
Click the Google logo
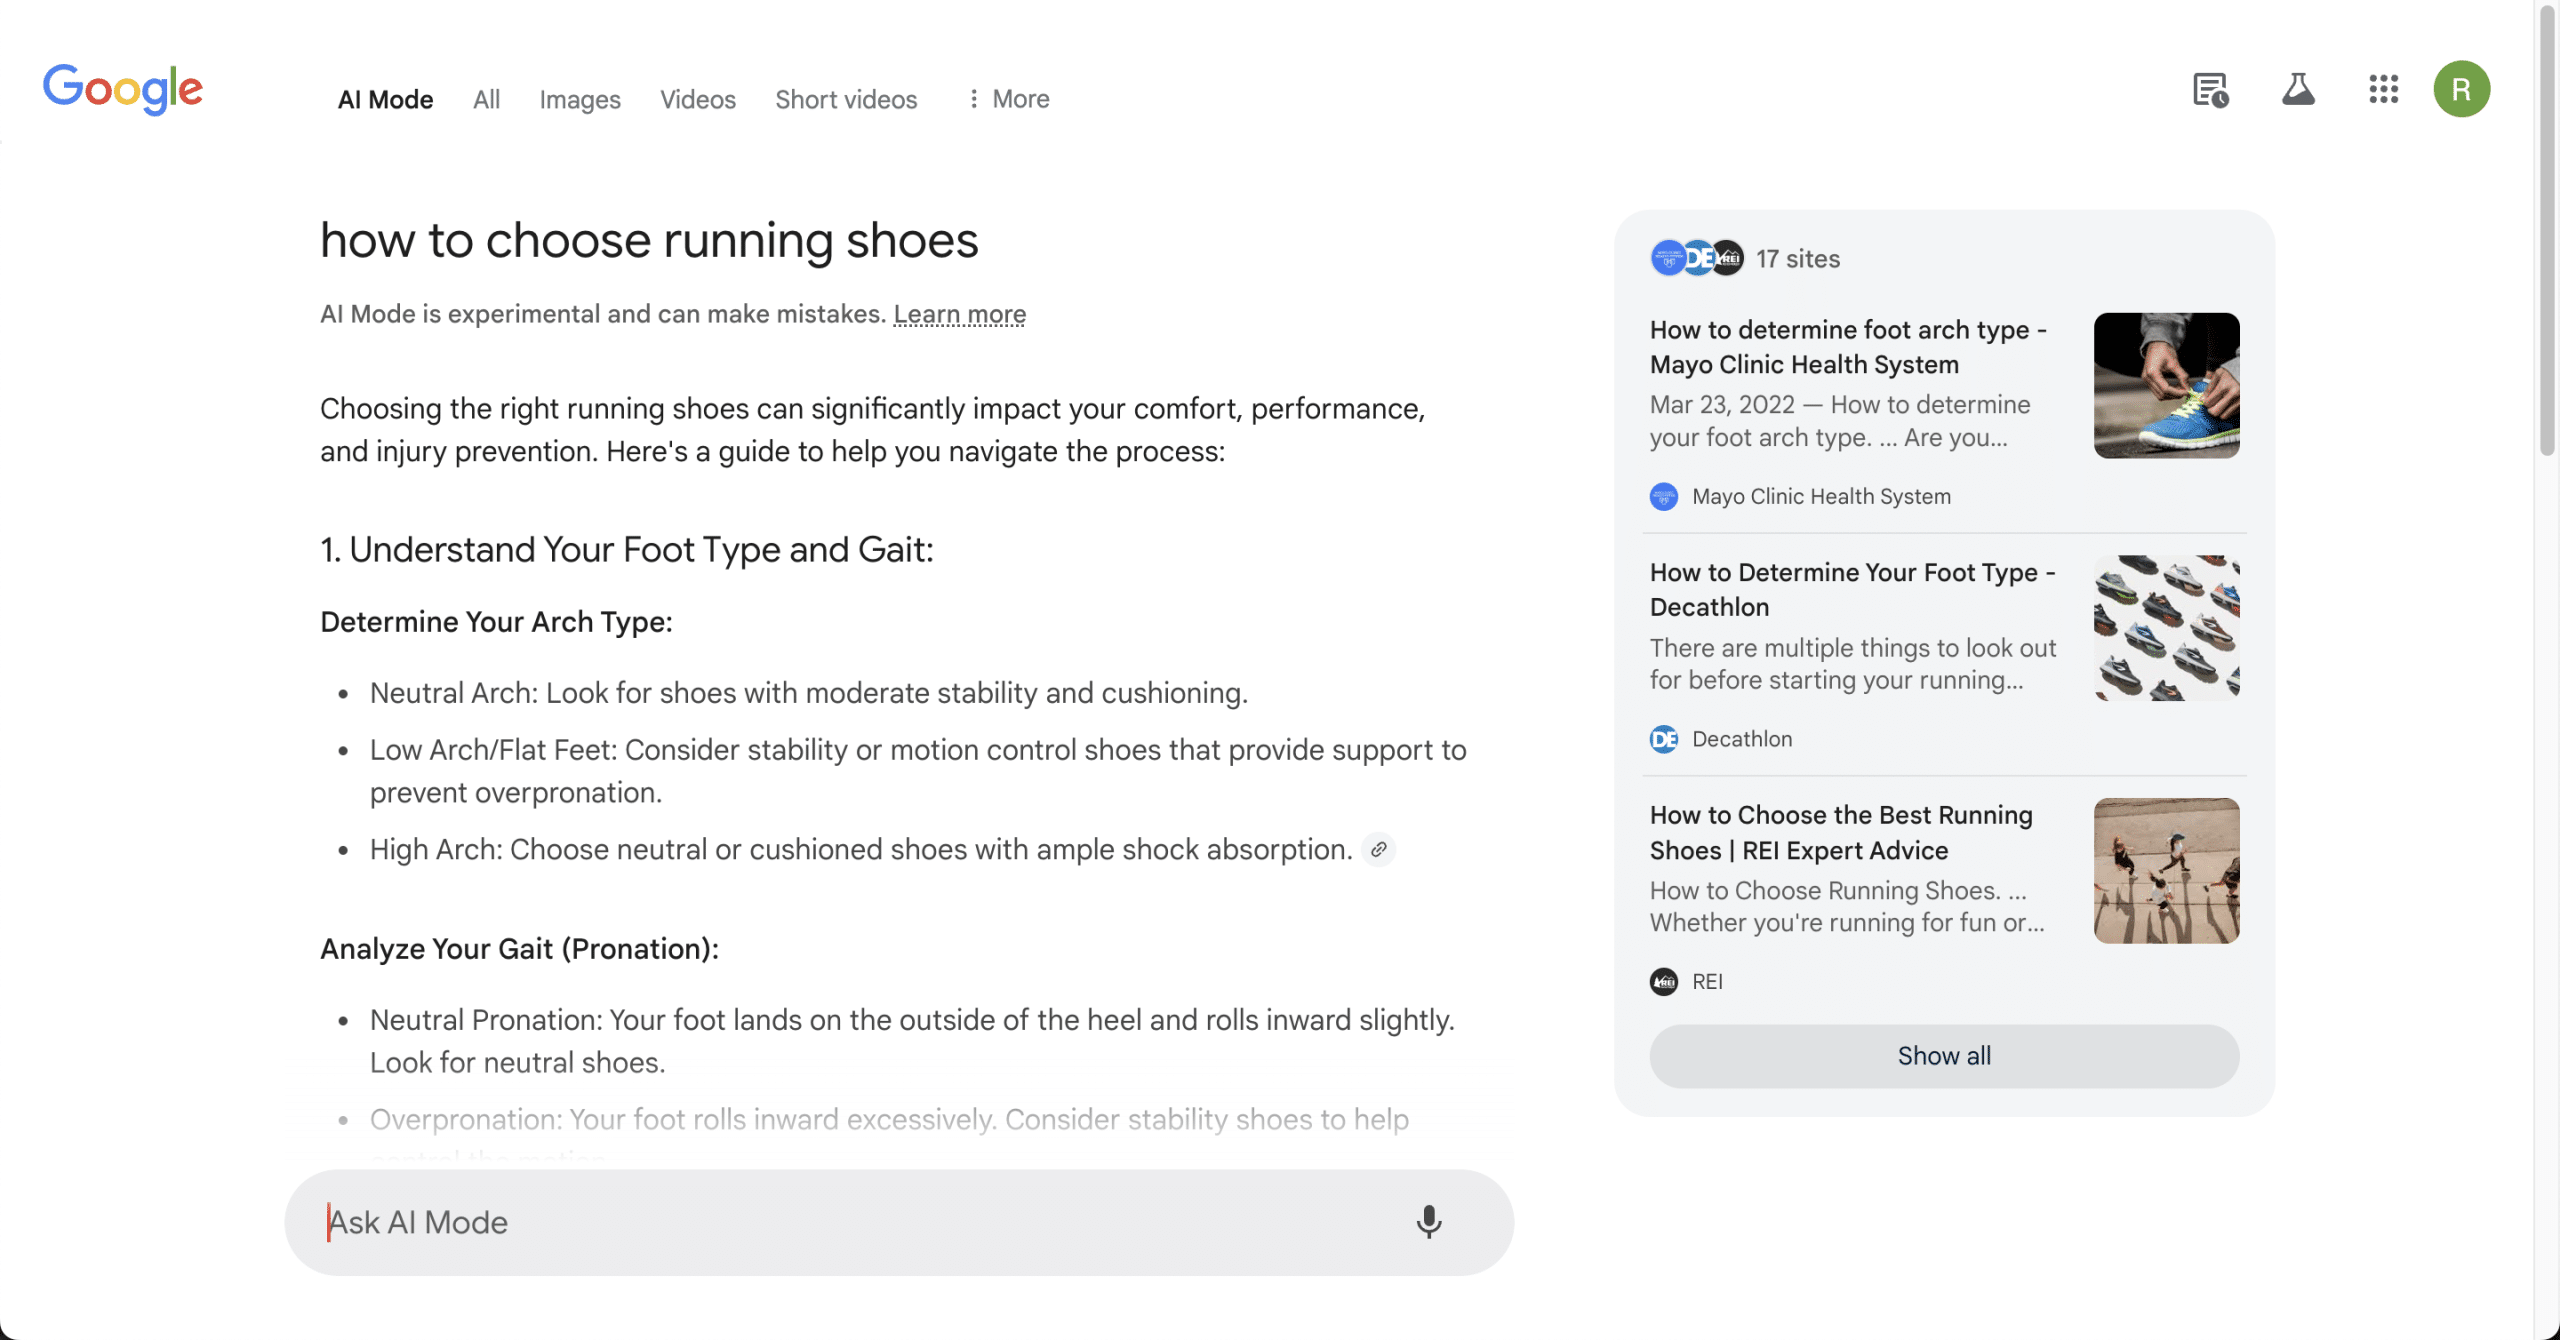pyautogui.click(x=122, y=89)
